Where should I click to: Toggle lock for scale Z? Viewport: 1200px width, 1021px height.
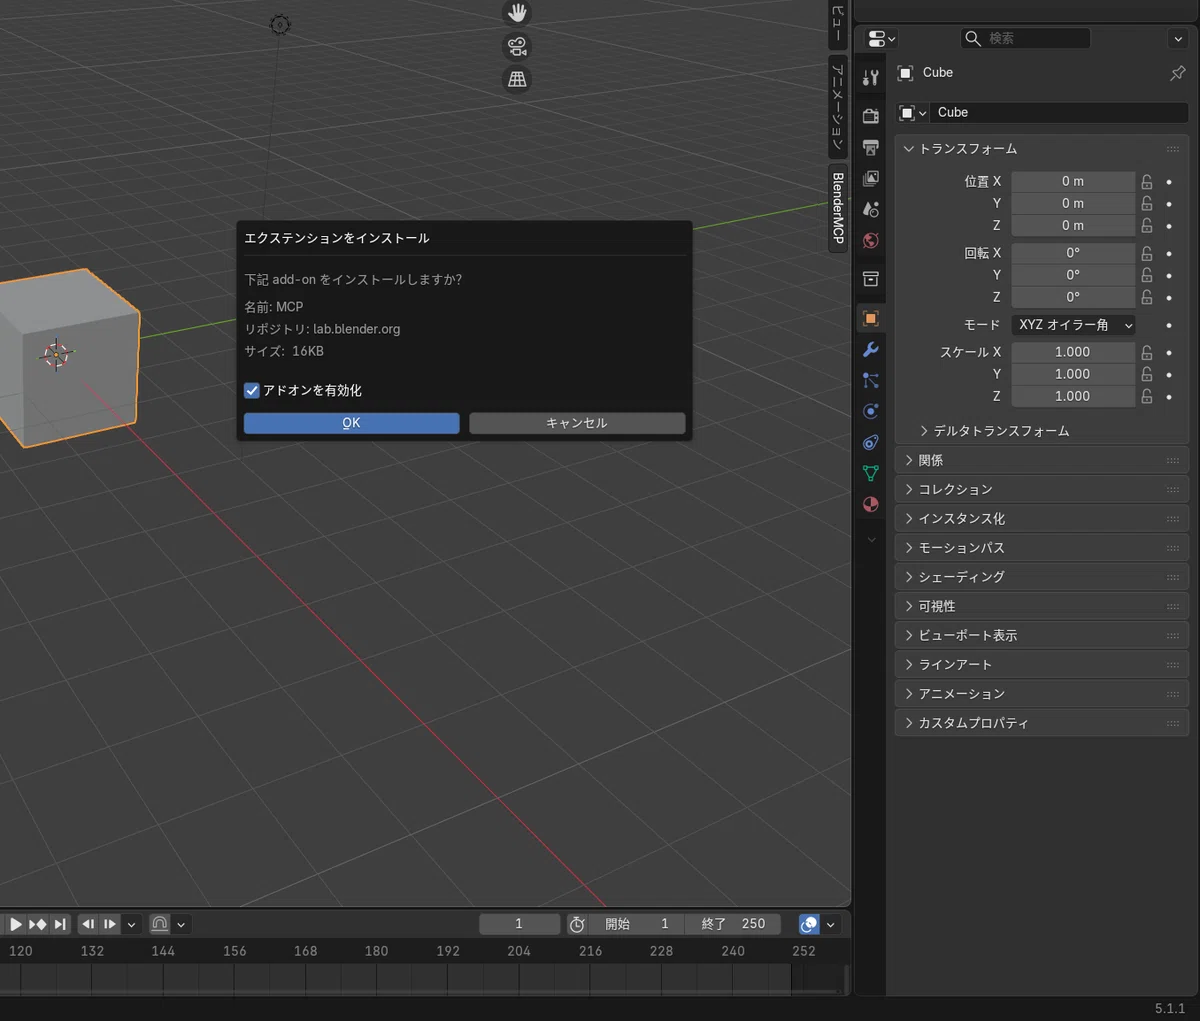tap(1147, 396)
